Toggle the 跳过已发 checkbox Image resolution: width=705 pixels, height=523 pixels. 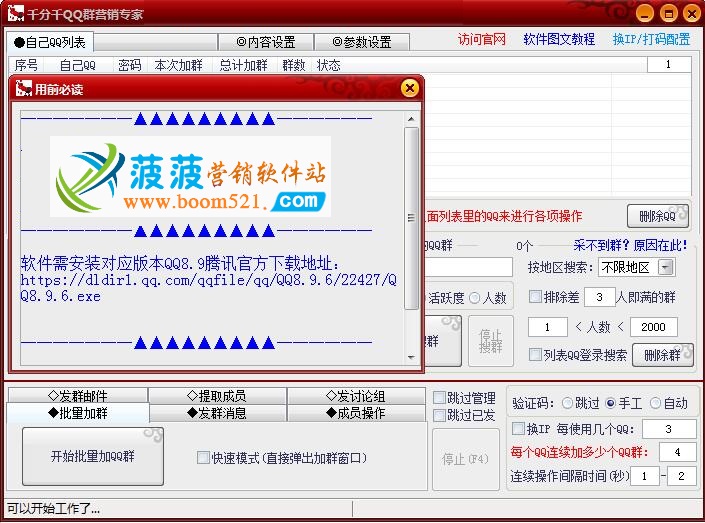439,415
